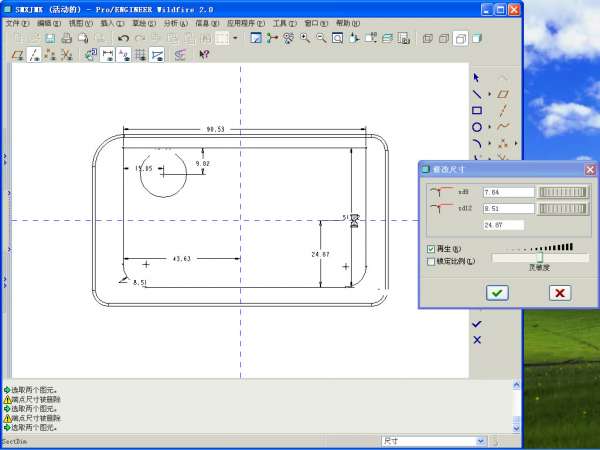Open the 帮助 (Help) menu

pos(348,23)
